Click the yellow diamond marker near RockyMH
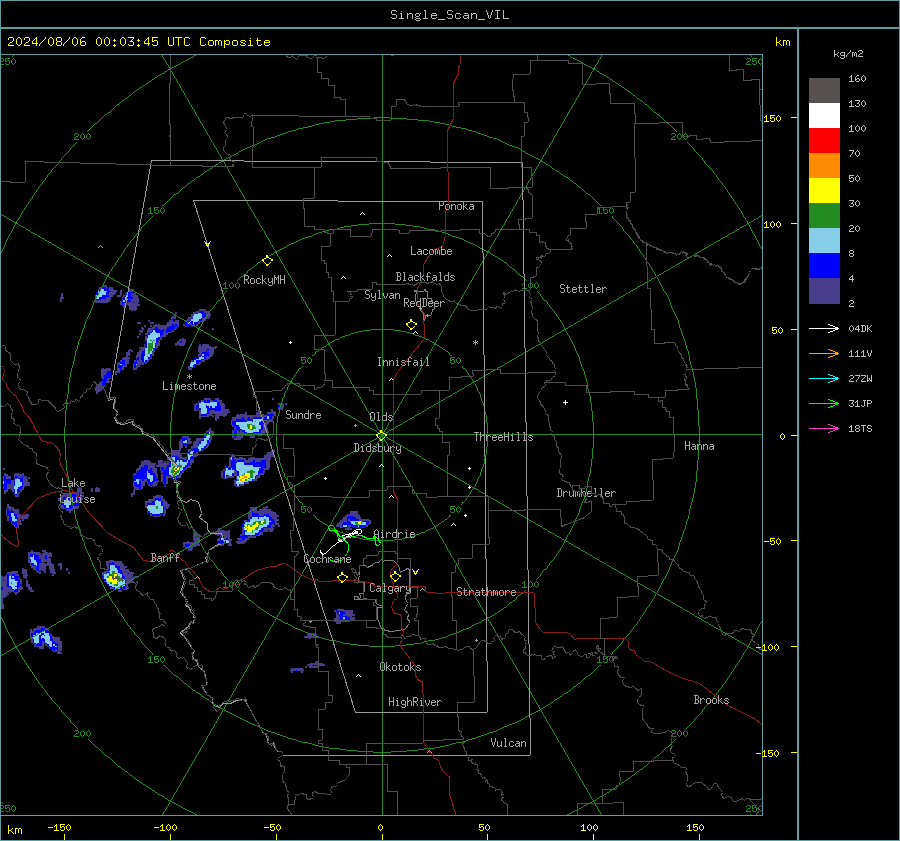Viewport: 900px width, 841px height. [x=267, y=261]
